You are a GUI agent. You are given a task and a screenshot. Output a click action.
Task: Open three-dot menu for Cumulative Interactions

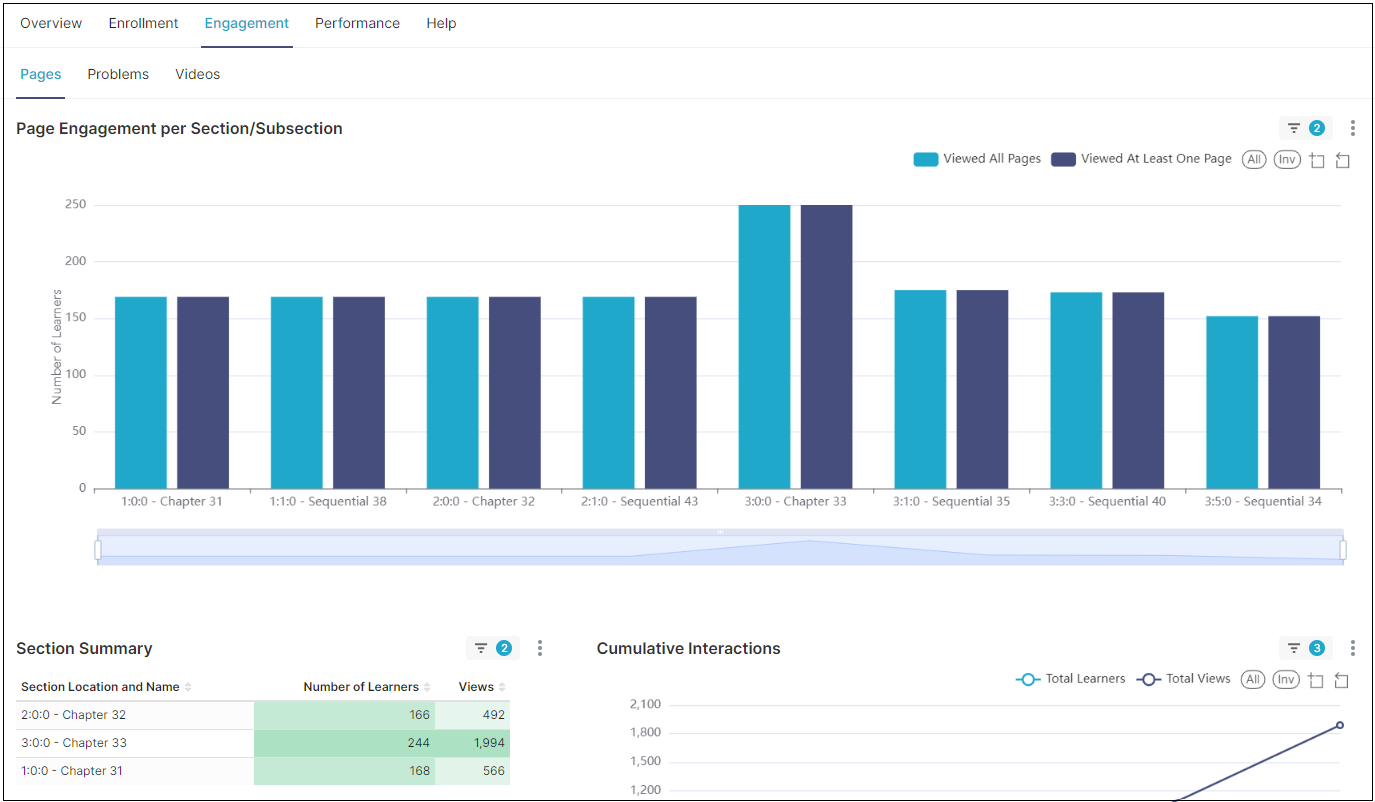tap(1352, 648)
